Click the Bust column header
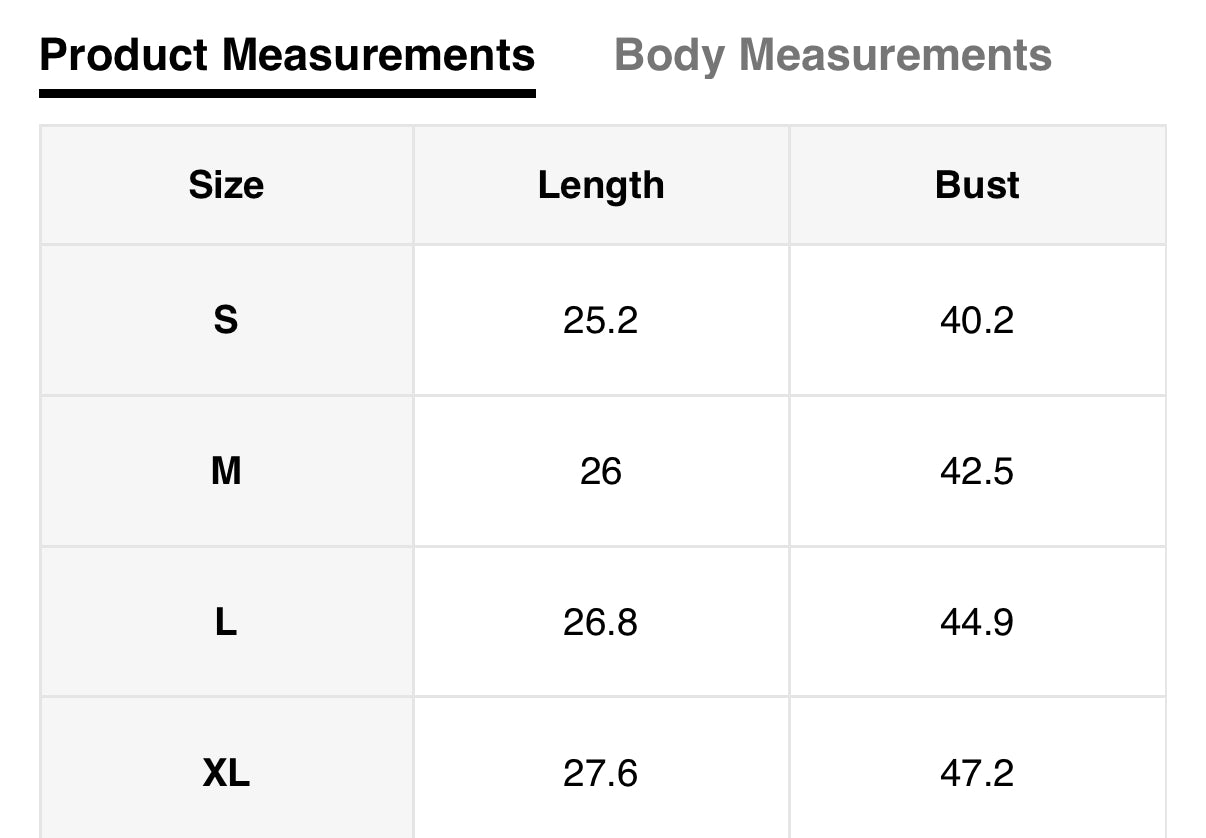This screenshot has height=838, width=1206. coord(977,185)
